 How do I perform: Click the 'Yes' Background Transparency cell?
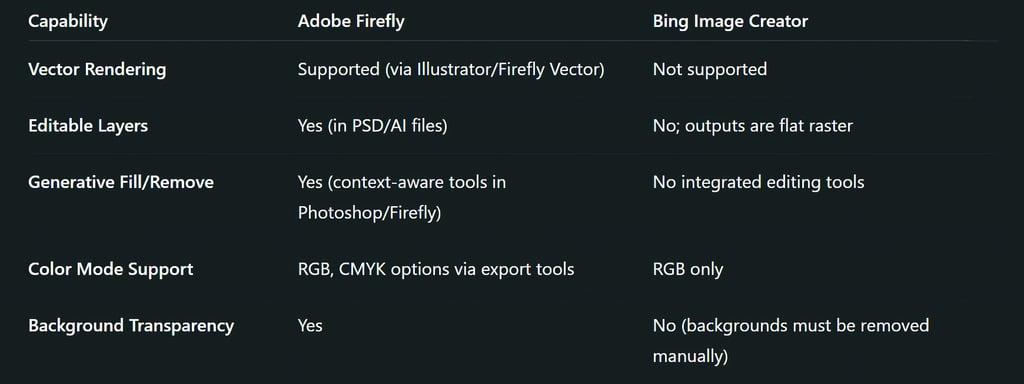coord(310,325)
